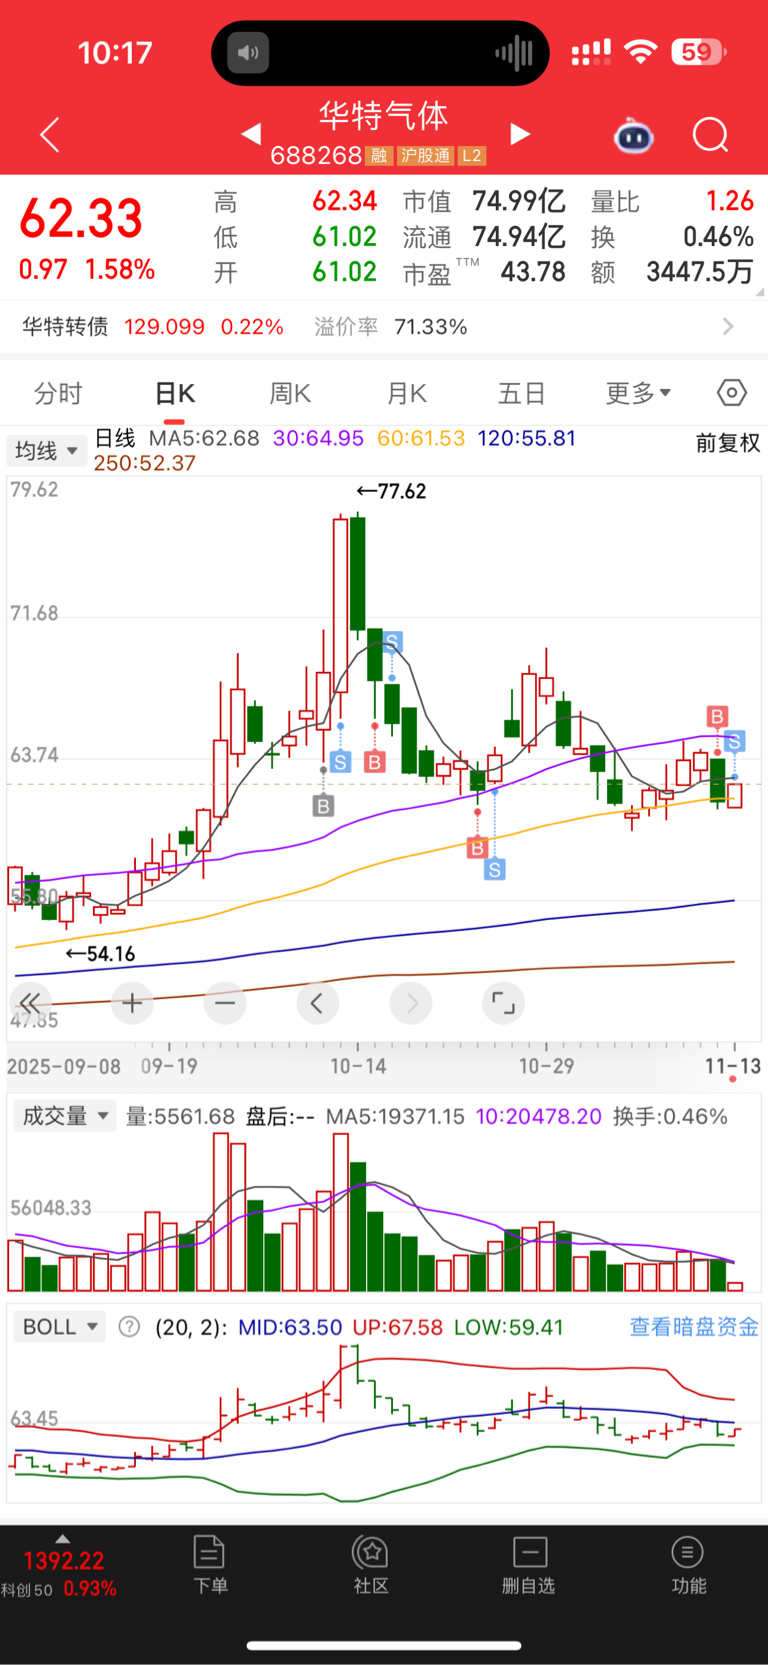This screenshot has height=1665, width=768.
Task: Tap 华特气体 stock title
Action: tap(384, 116)
